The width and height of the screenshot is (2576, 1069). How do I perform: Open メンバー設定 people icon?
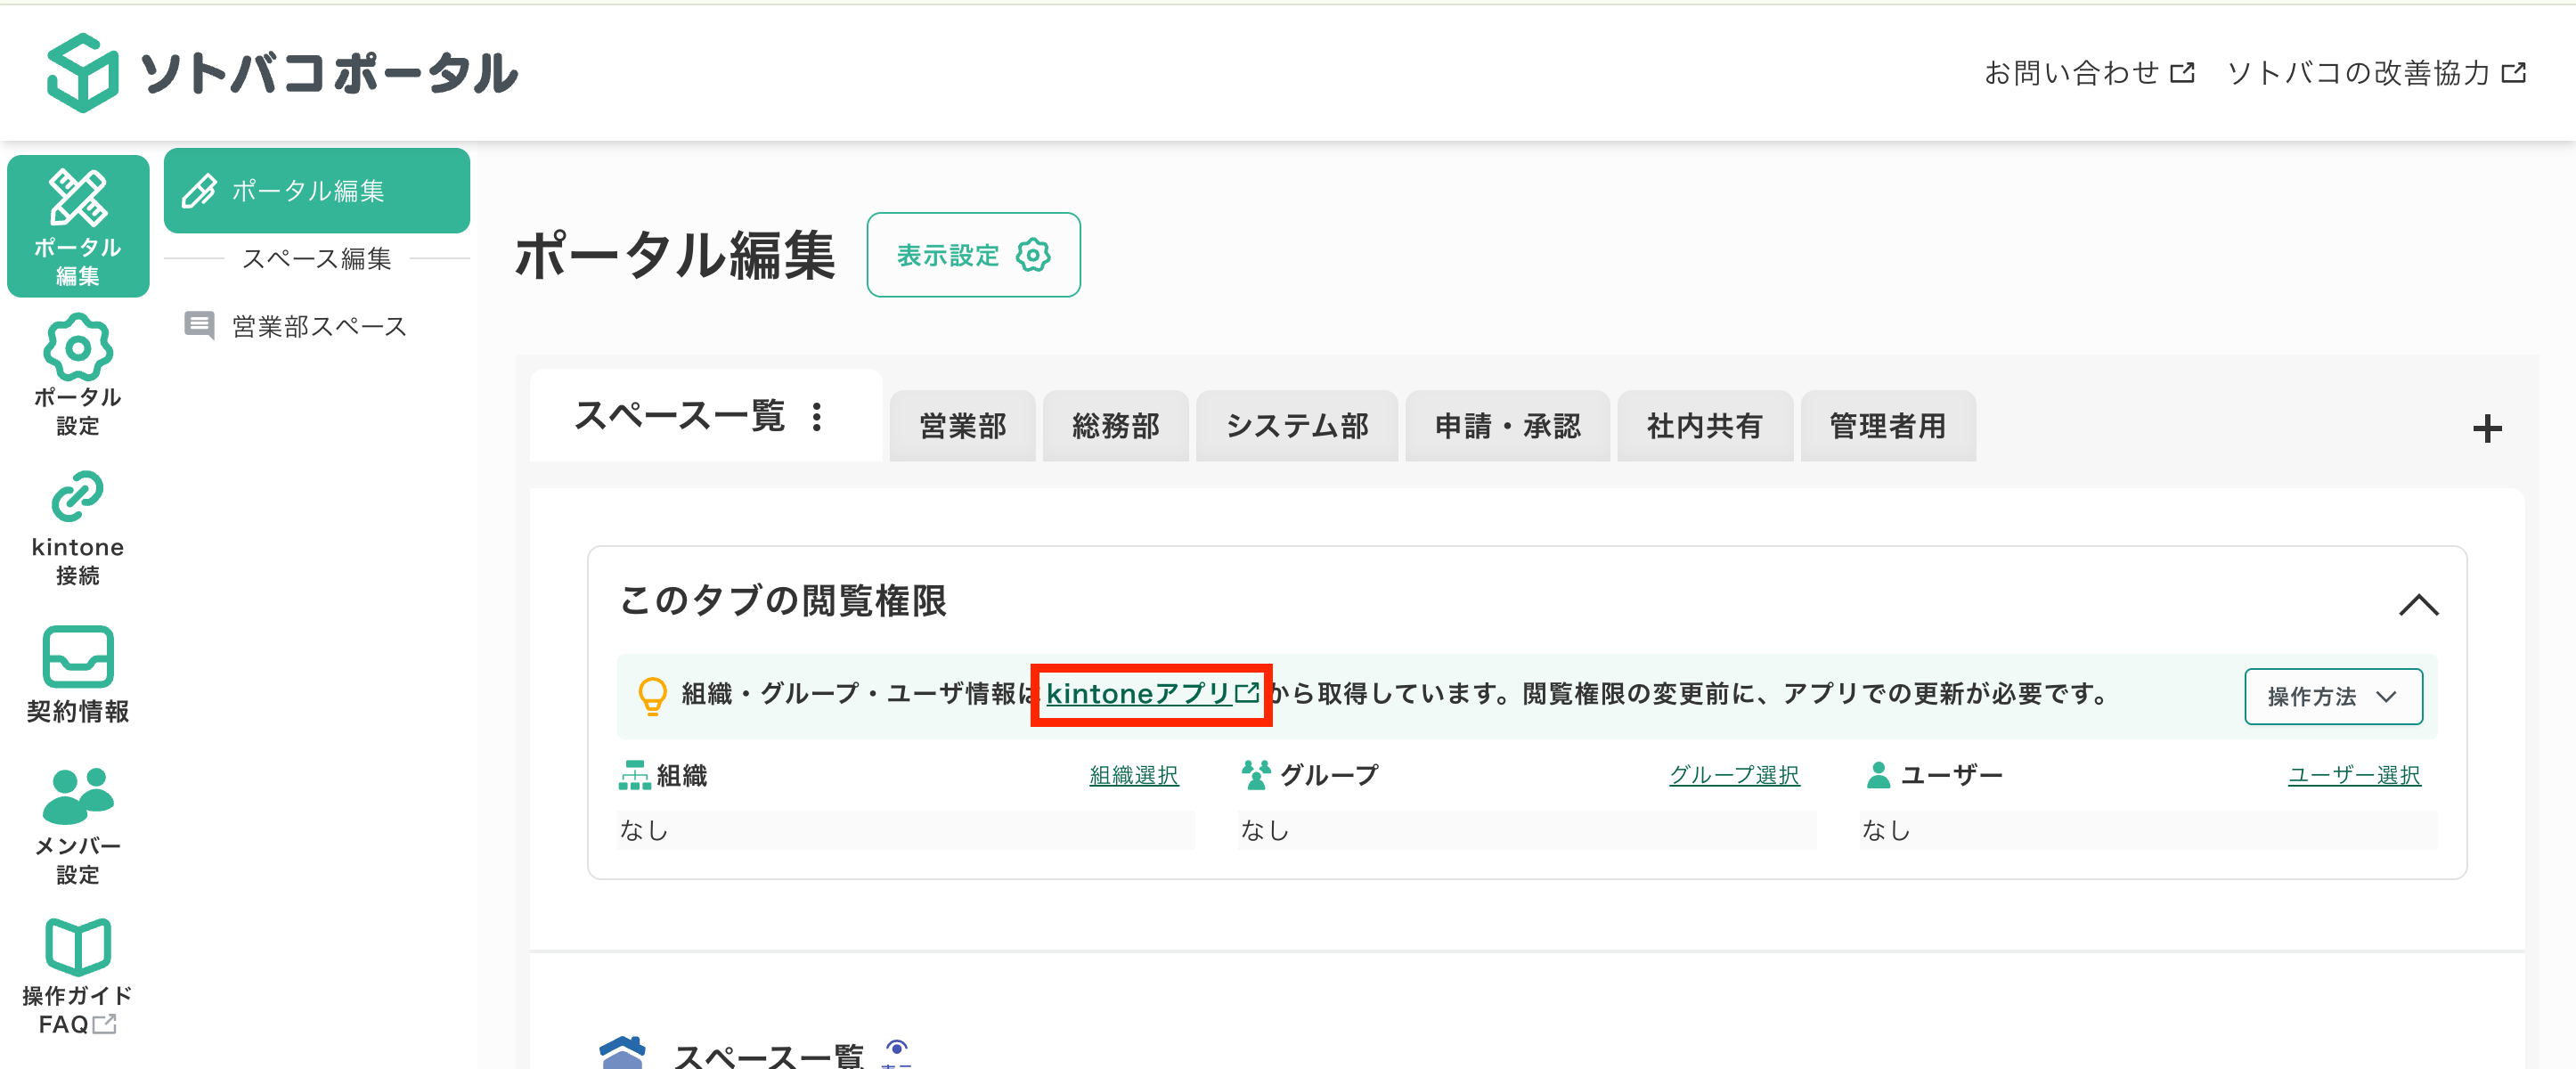coord(77,795)
